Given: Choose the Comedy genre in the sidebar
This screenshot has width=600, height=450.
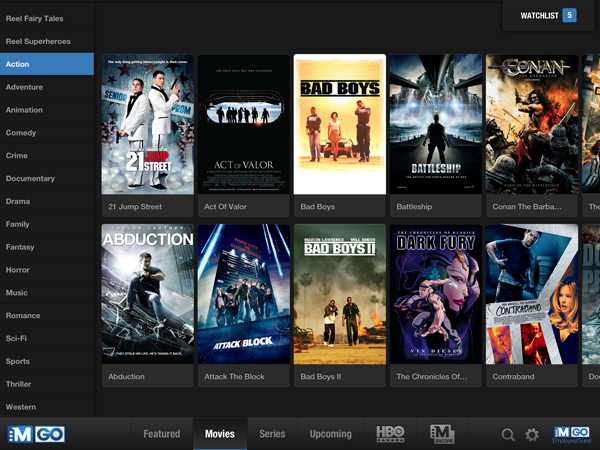Looking at the screenshot, I should coord(21,133).
